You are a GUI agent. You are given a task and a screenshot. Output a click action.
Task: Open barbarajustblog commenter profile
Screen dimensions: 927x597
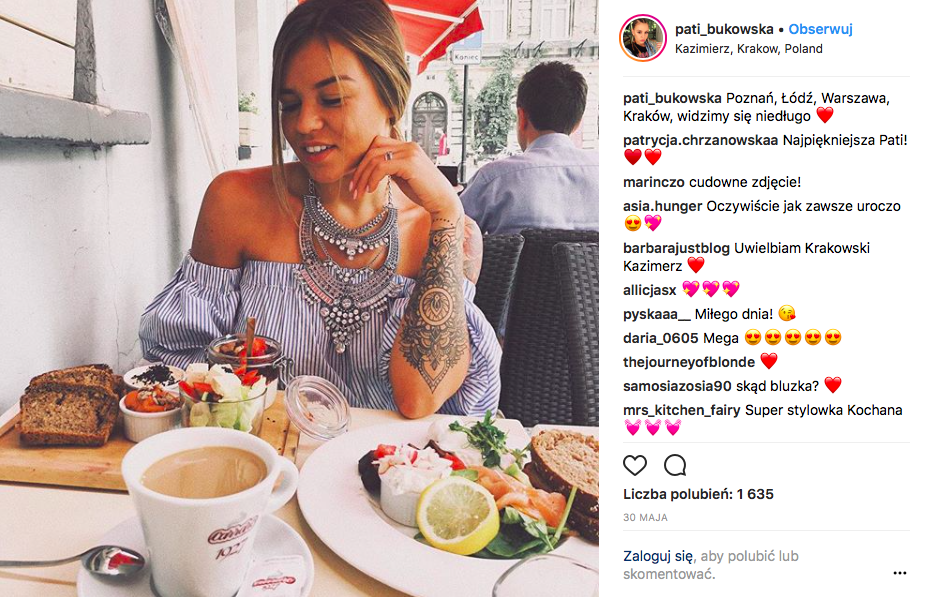[x=676, y=248]
